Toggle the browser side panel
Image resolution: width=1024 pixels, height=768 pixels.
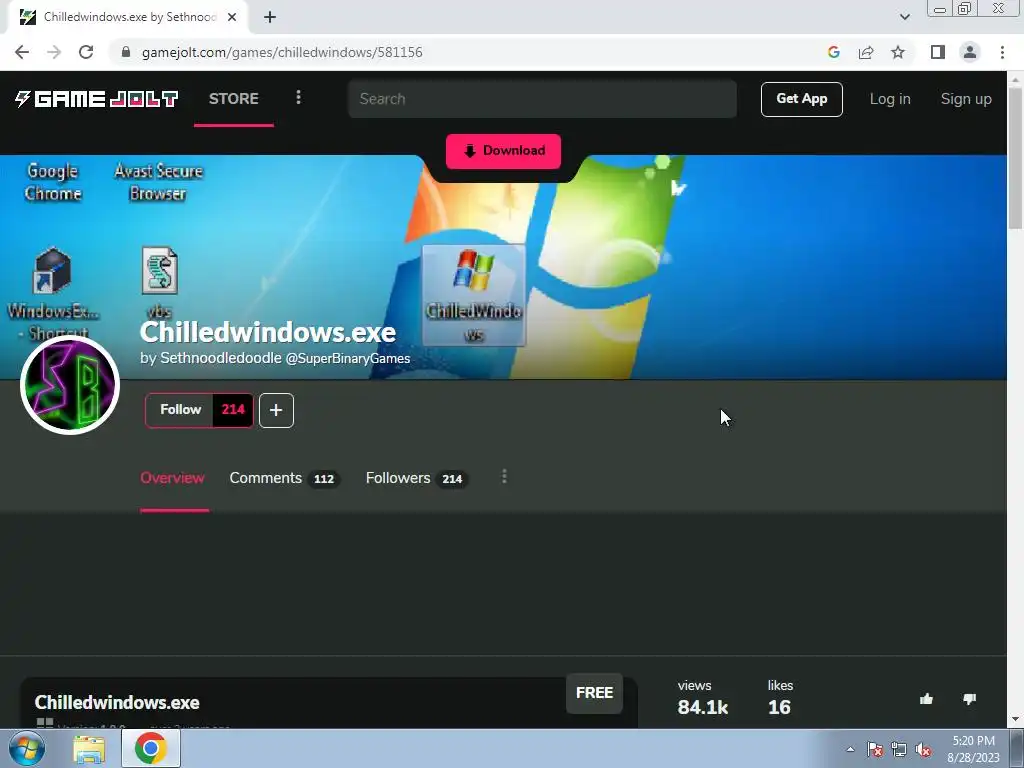tap(938, 52)
